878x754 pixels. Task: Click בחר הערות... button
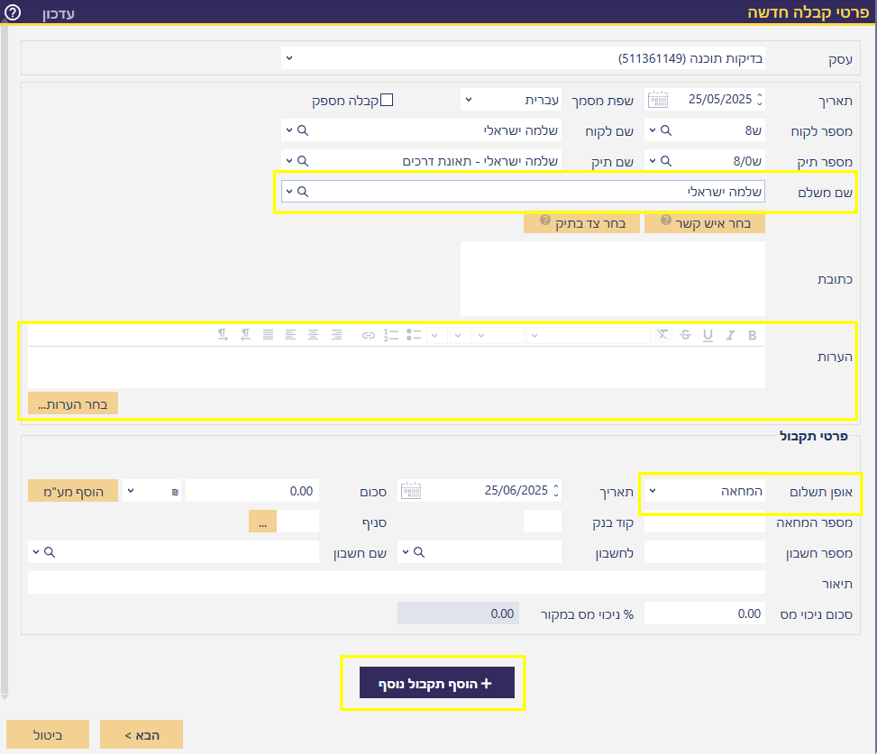pyautogui.click(x=73, y=404)
